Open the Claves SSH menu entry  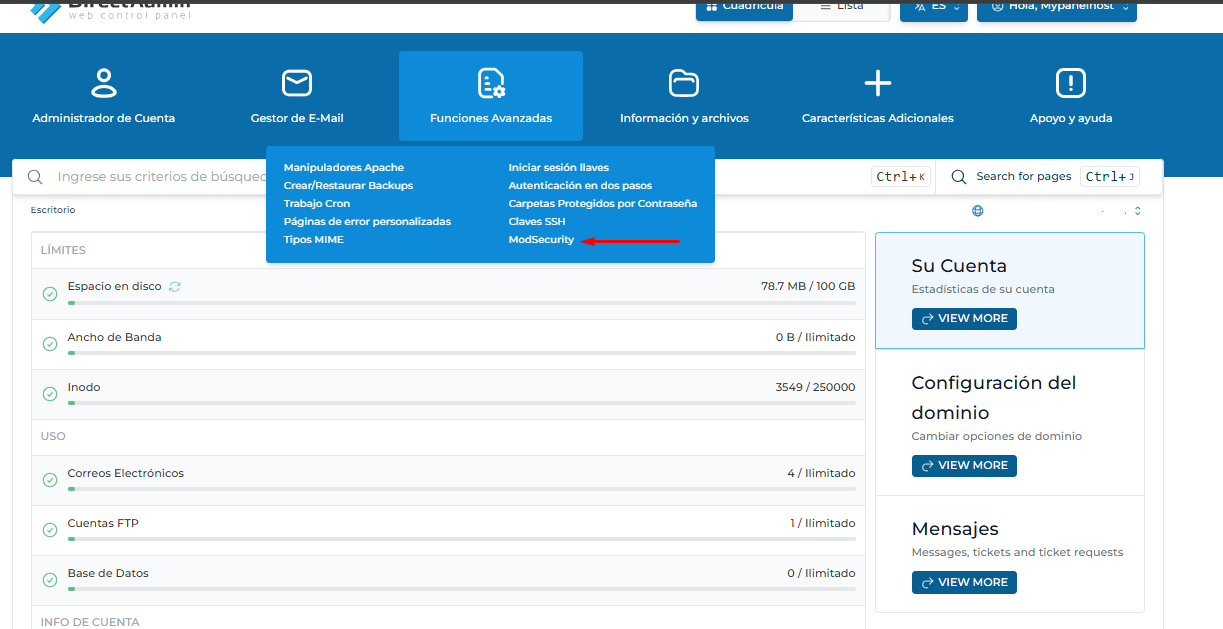(537, 222)
